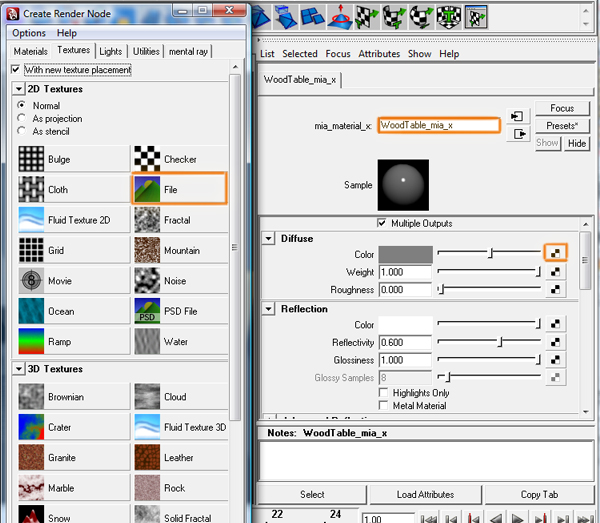The height and width of the screenshot is (523, 600).
Task: Switch to the Lights tab
Action: click(x=111, y=51)
